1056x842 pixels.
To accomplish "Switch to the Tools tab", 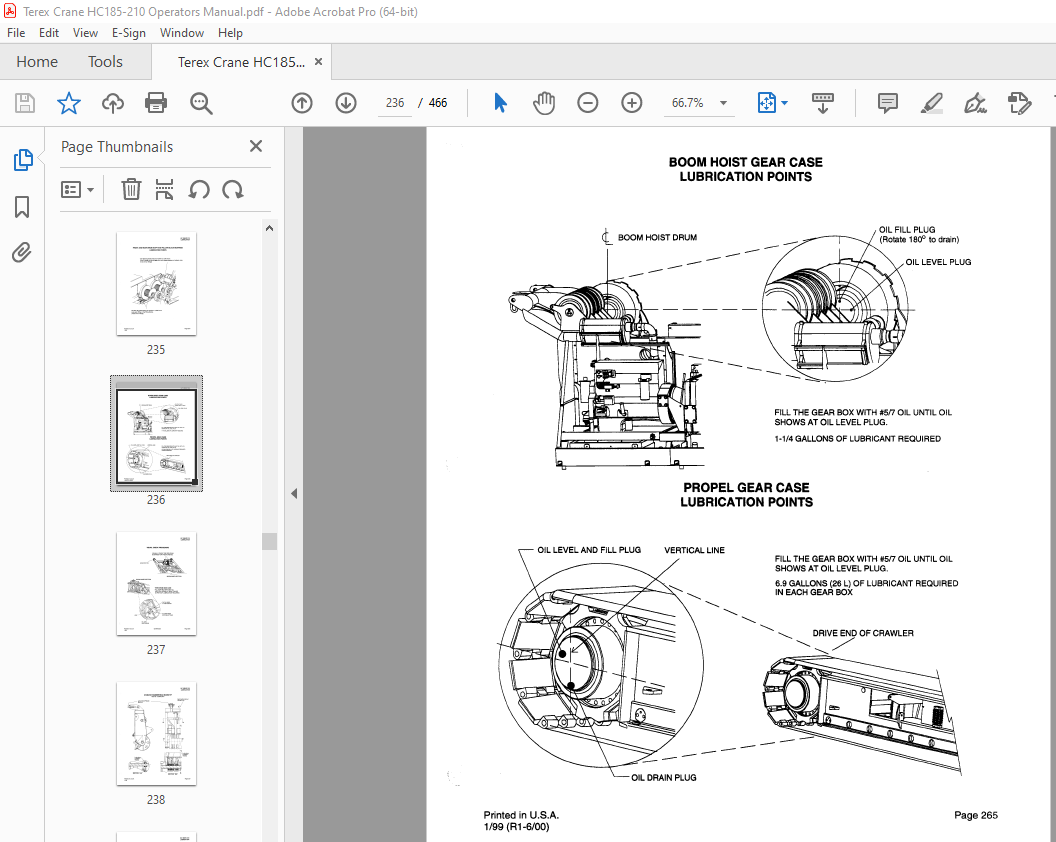I will [105, 62].
